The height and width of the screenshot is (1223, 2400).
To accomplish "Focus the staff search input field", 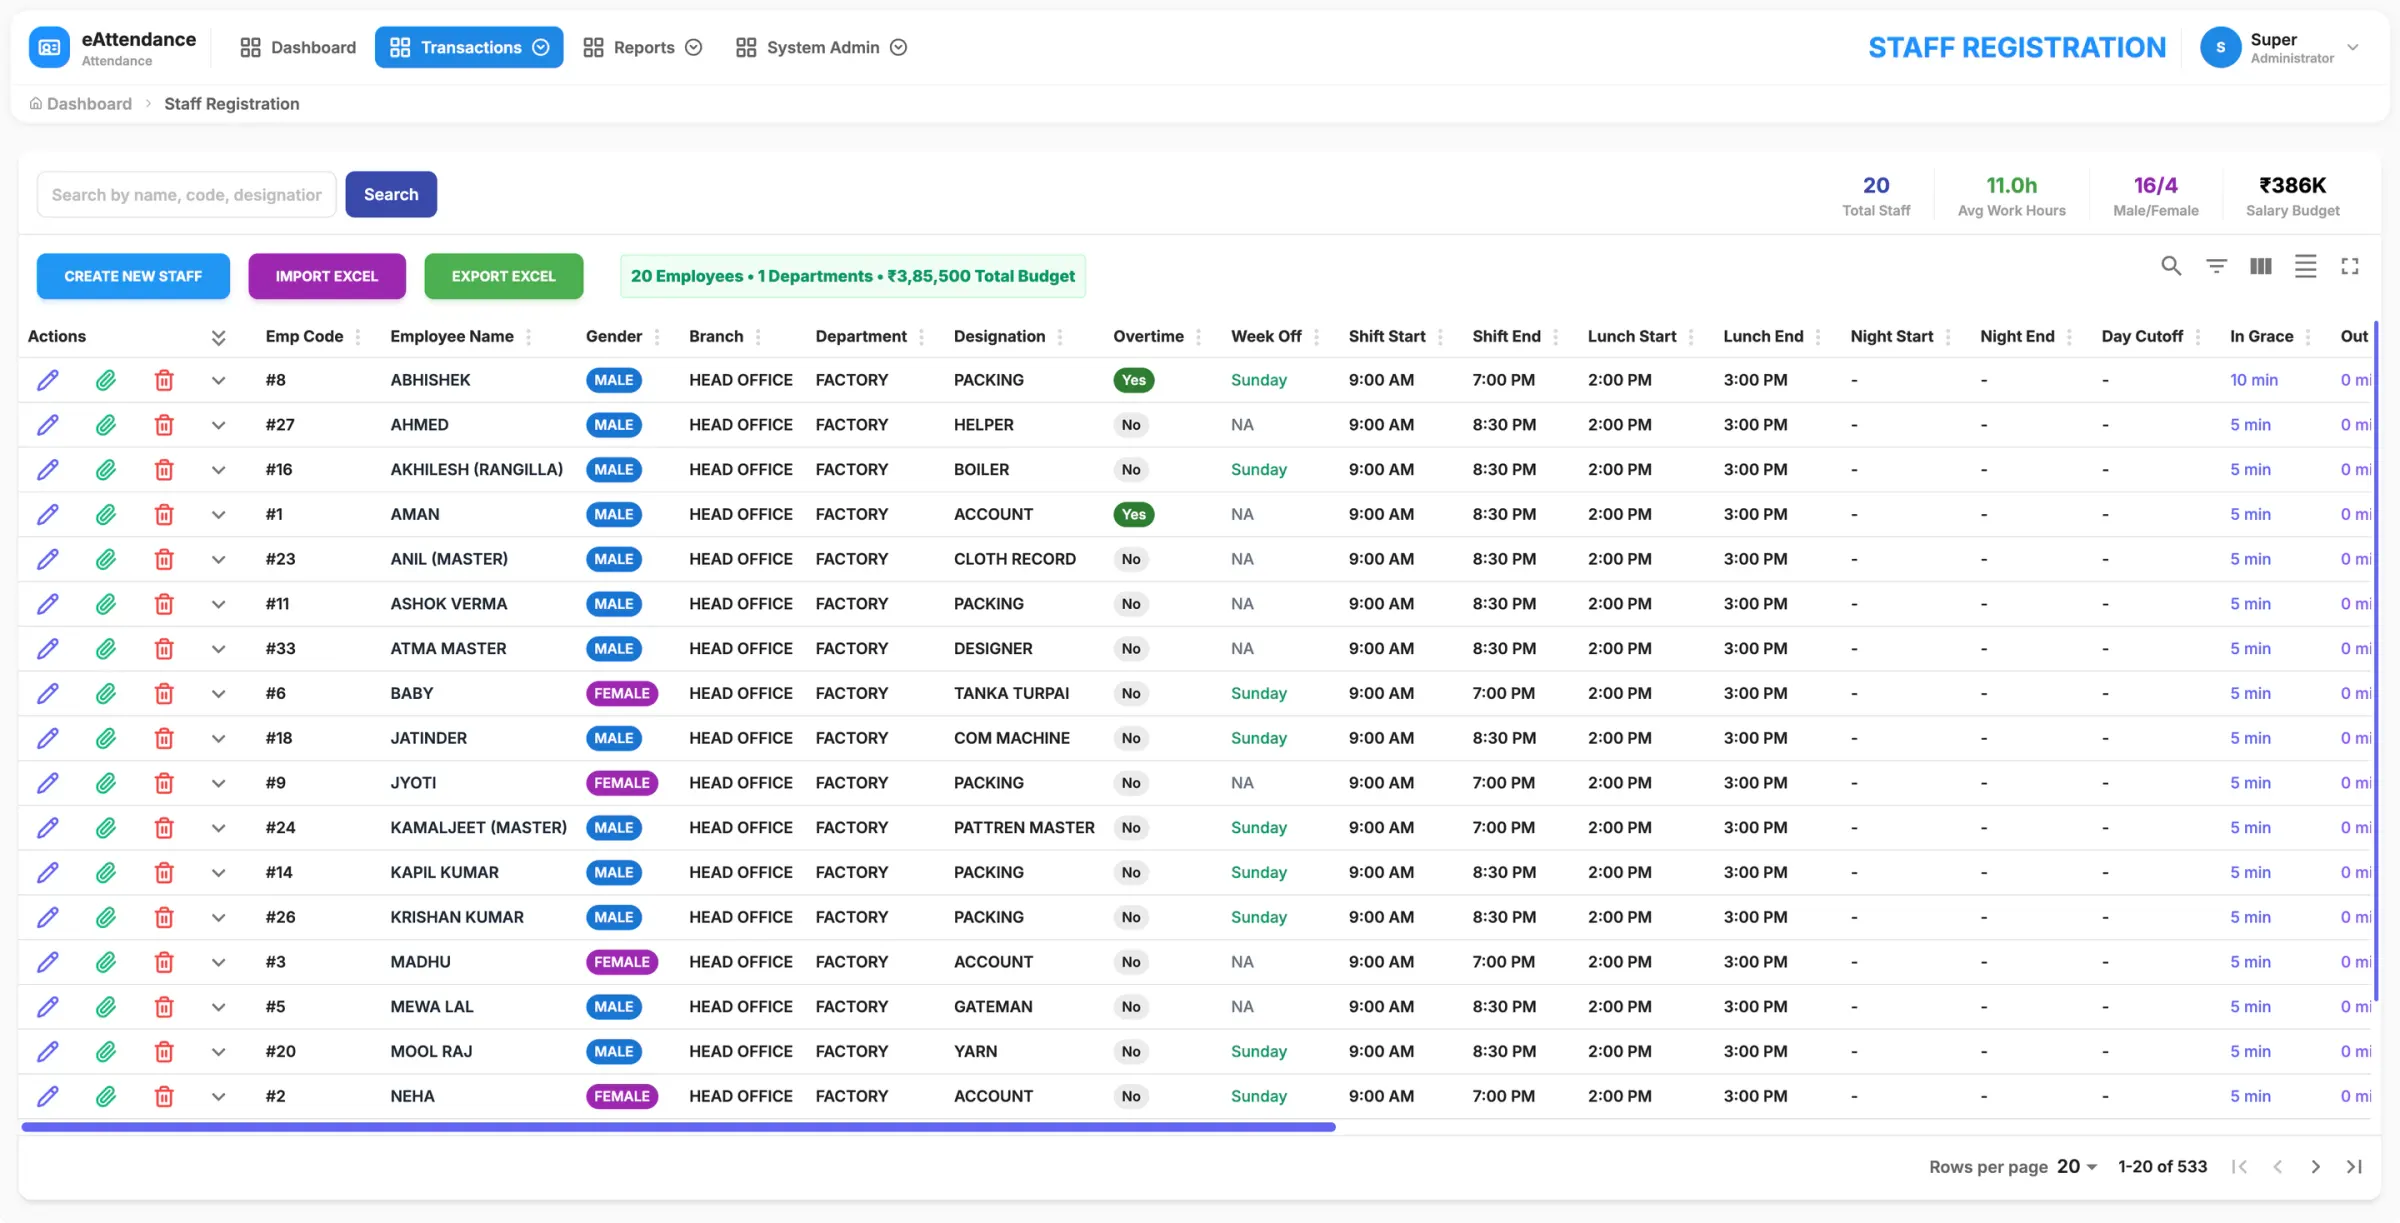I will [187, 194].
